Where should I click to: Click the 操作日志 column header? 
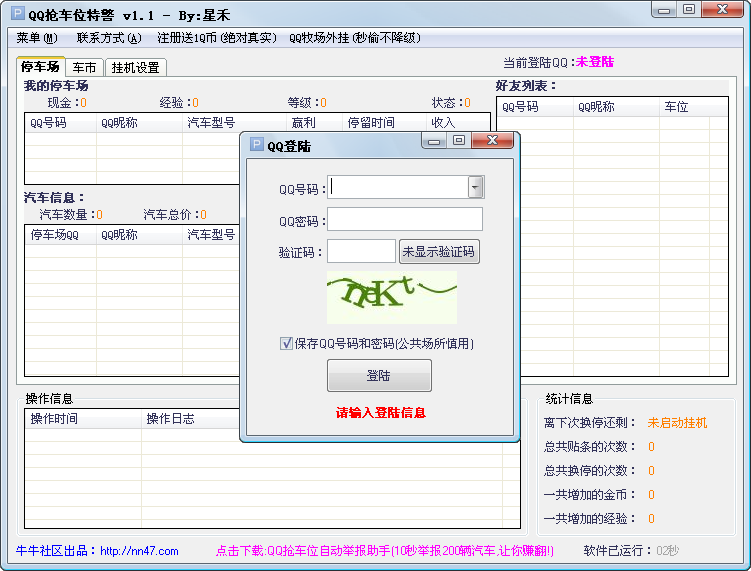pos(191,419)
